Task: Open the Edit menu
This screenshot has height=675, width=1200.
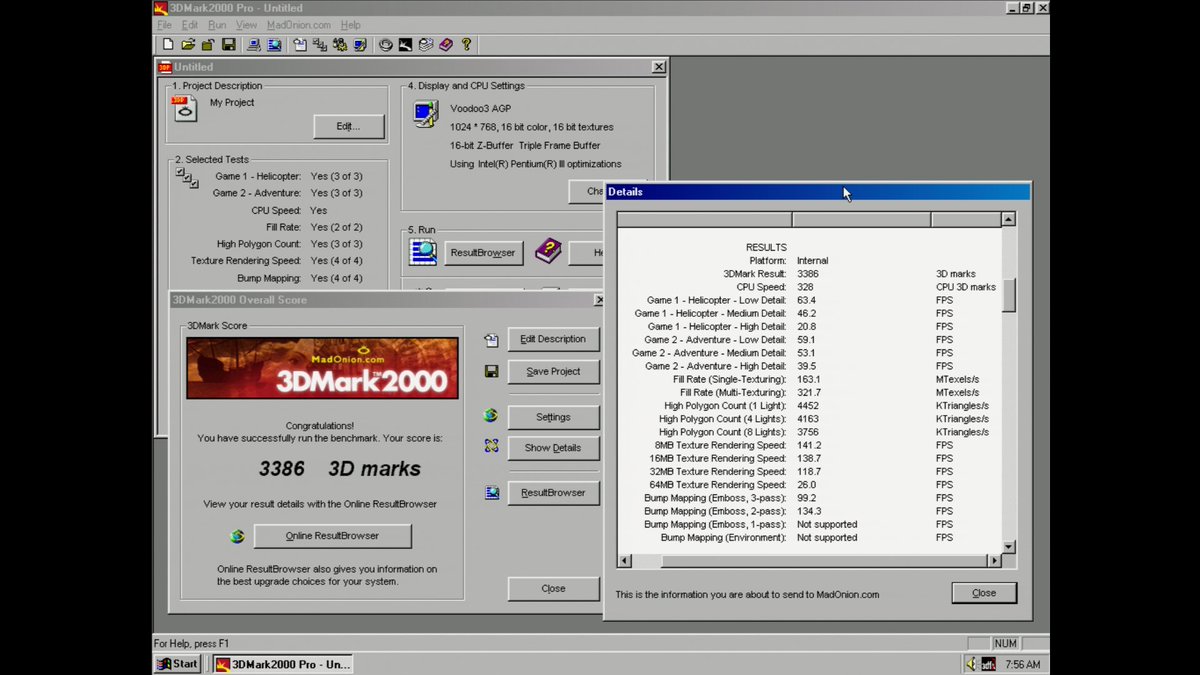Action: pyautogui.click(x=190, y=25)
